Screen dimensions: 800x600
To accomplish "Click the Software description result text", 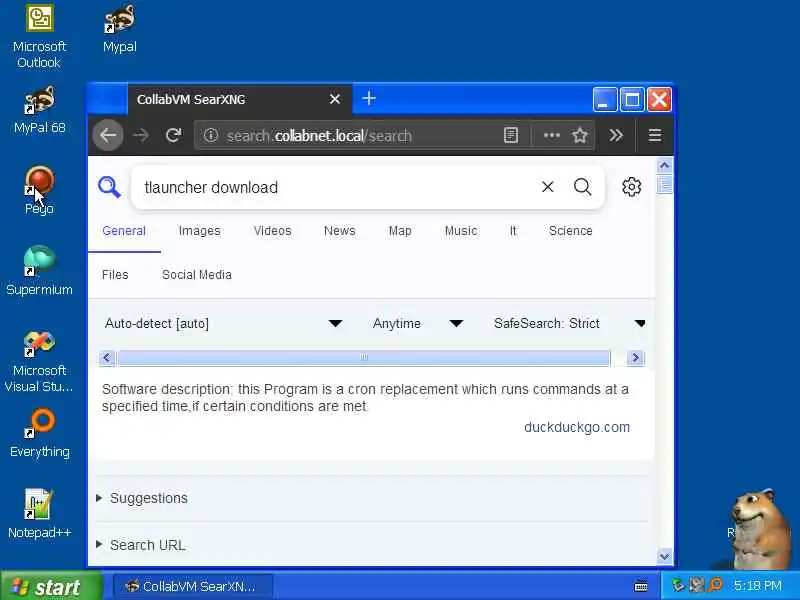I will 365,397.
